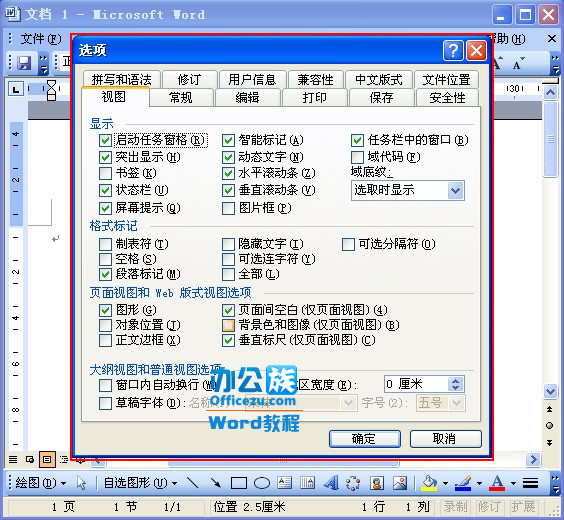Viewport: 564px width, 520px height.
Task: Go to next page double-arrow button
Action: (x=549, y=442)
